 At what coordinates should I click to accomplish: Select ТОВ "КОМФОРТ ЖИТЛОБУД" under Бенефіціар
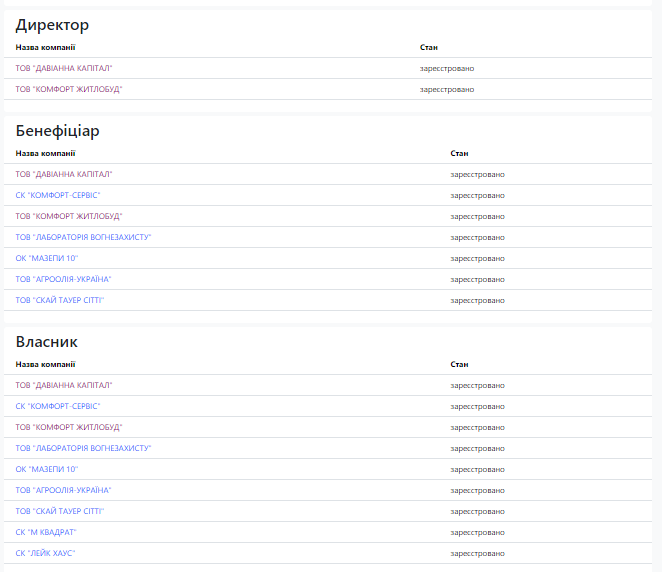(69, 216)
